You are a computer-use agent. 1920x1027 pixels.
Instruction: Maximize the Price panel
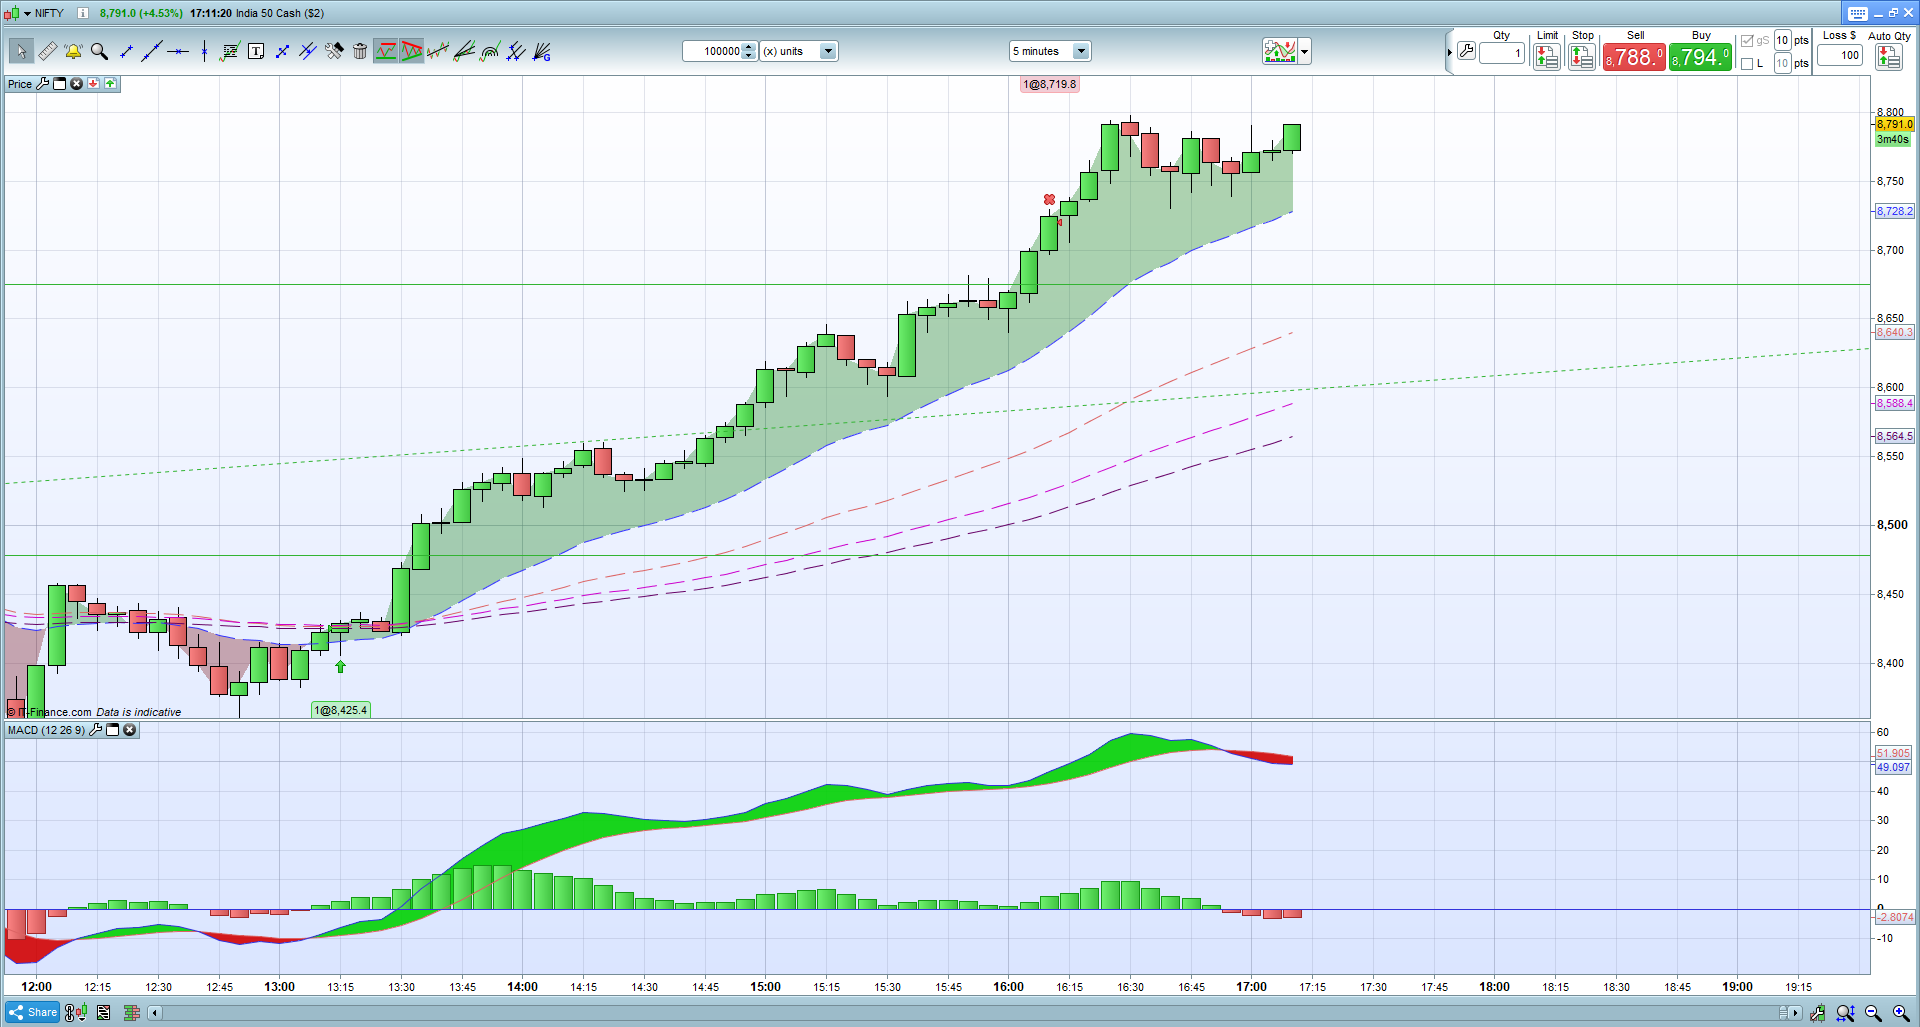point(59,84)
